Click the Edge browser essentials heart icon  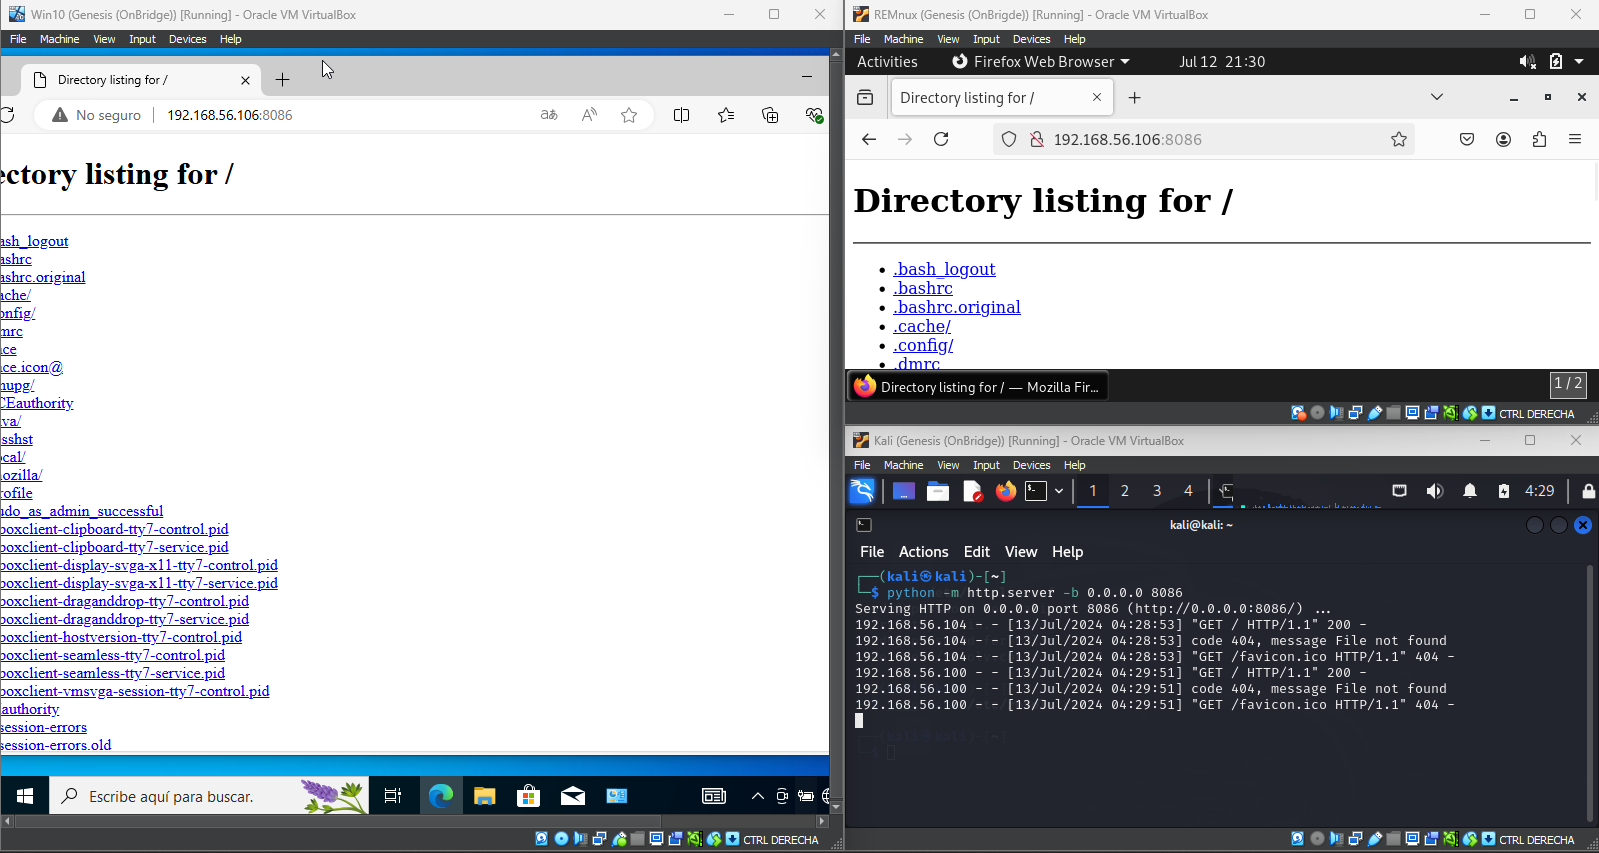coord(814,115)
